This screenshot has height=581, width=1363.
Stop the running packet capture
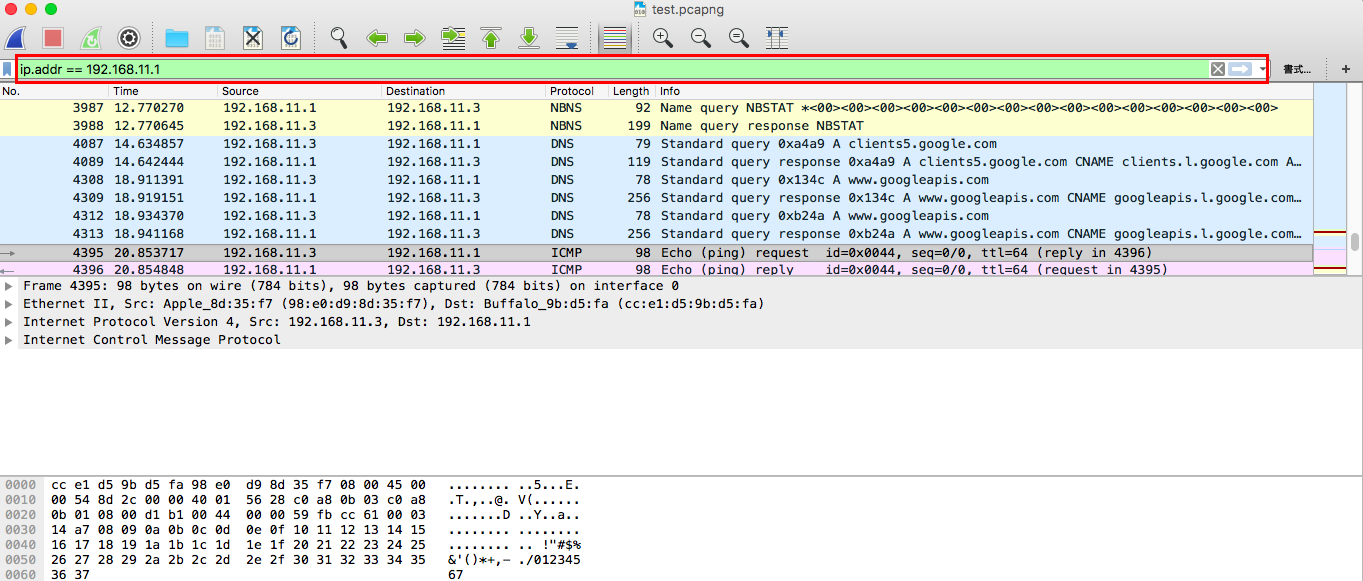[53, 39]
